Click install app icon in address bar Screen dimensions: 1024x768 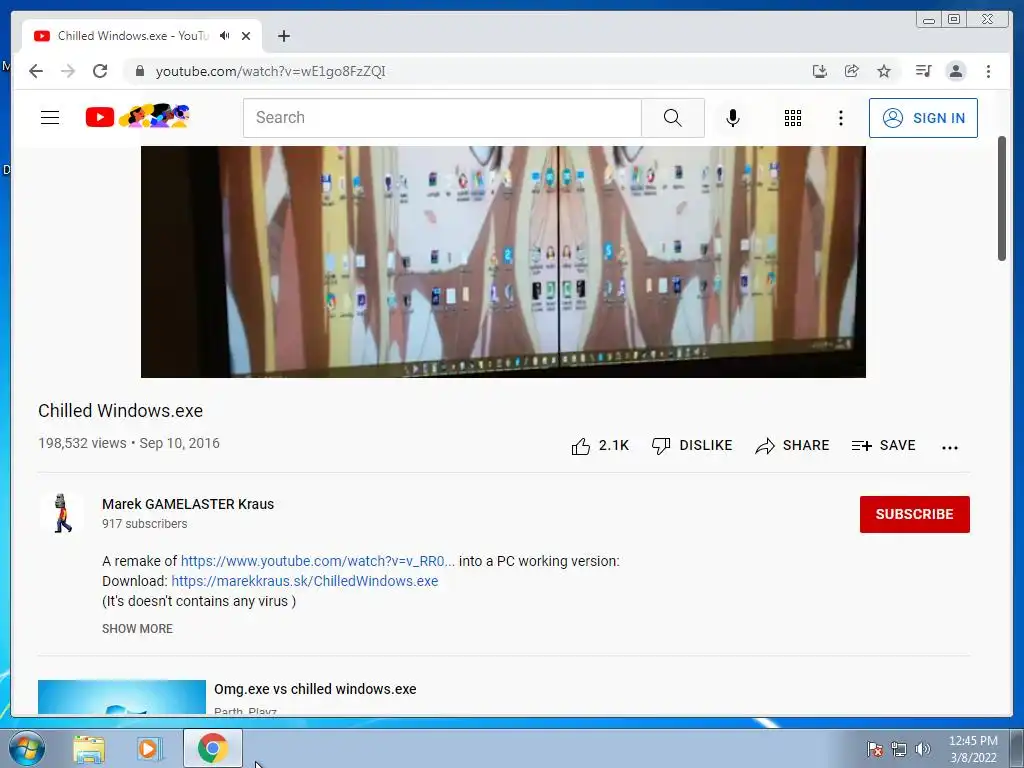click(820, 71)
